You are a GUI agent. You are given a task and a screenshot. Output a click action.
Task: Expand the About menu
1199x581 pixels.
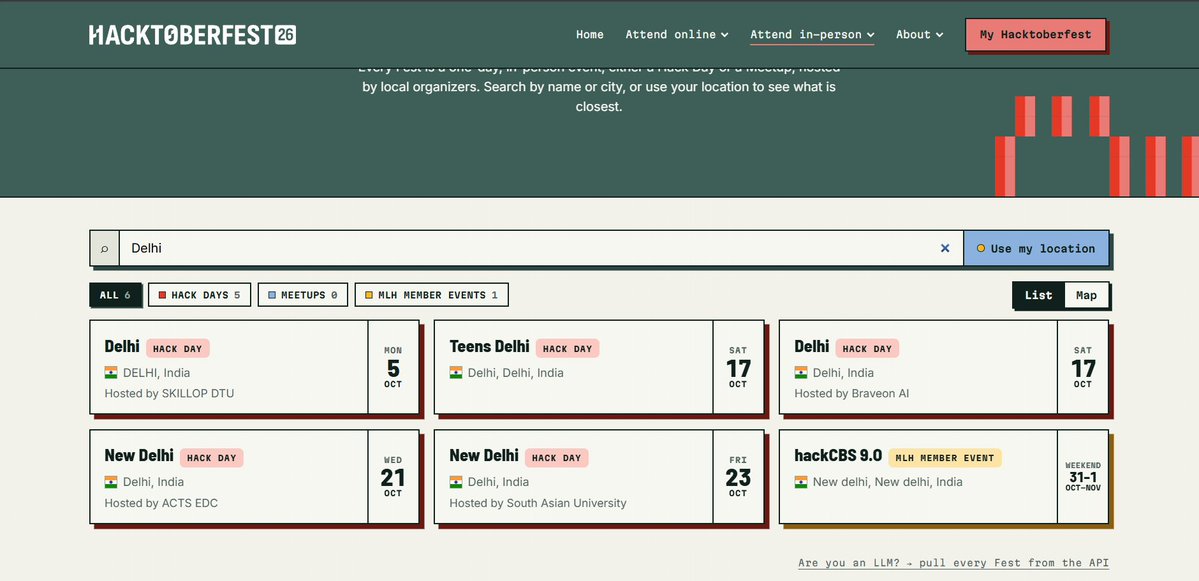click(x=920, y=34)
